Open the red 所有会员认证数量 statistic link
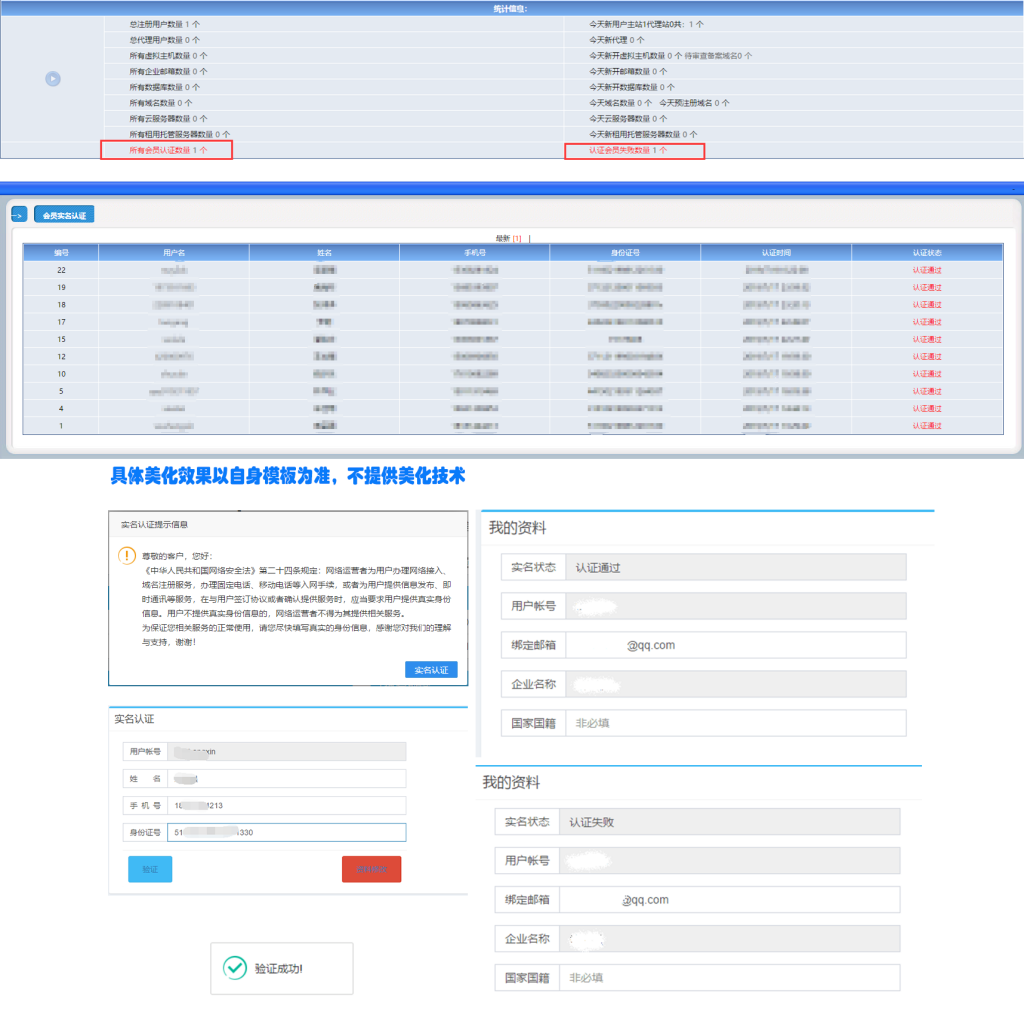Image resolution: width=1024 pixels, height=1024 pixels. point(168,150)
